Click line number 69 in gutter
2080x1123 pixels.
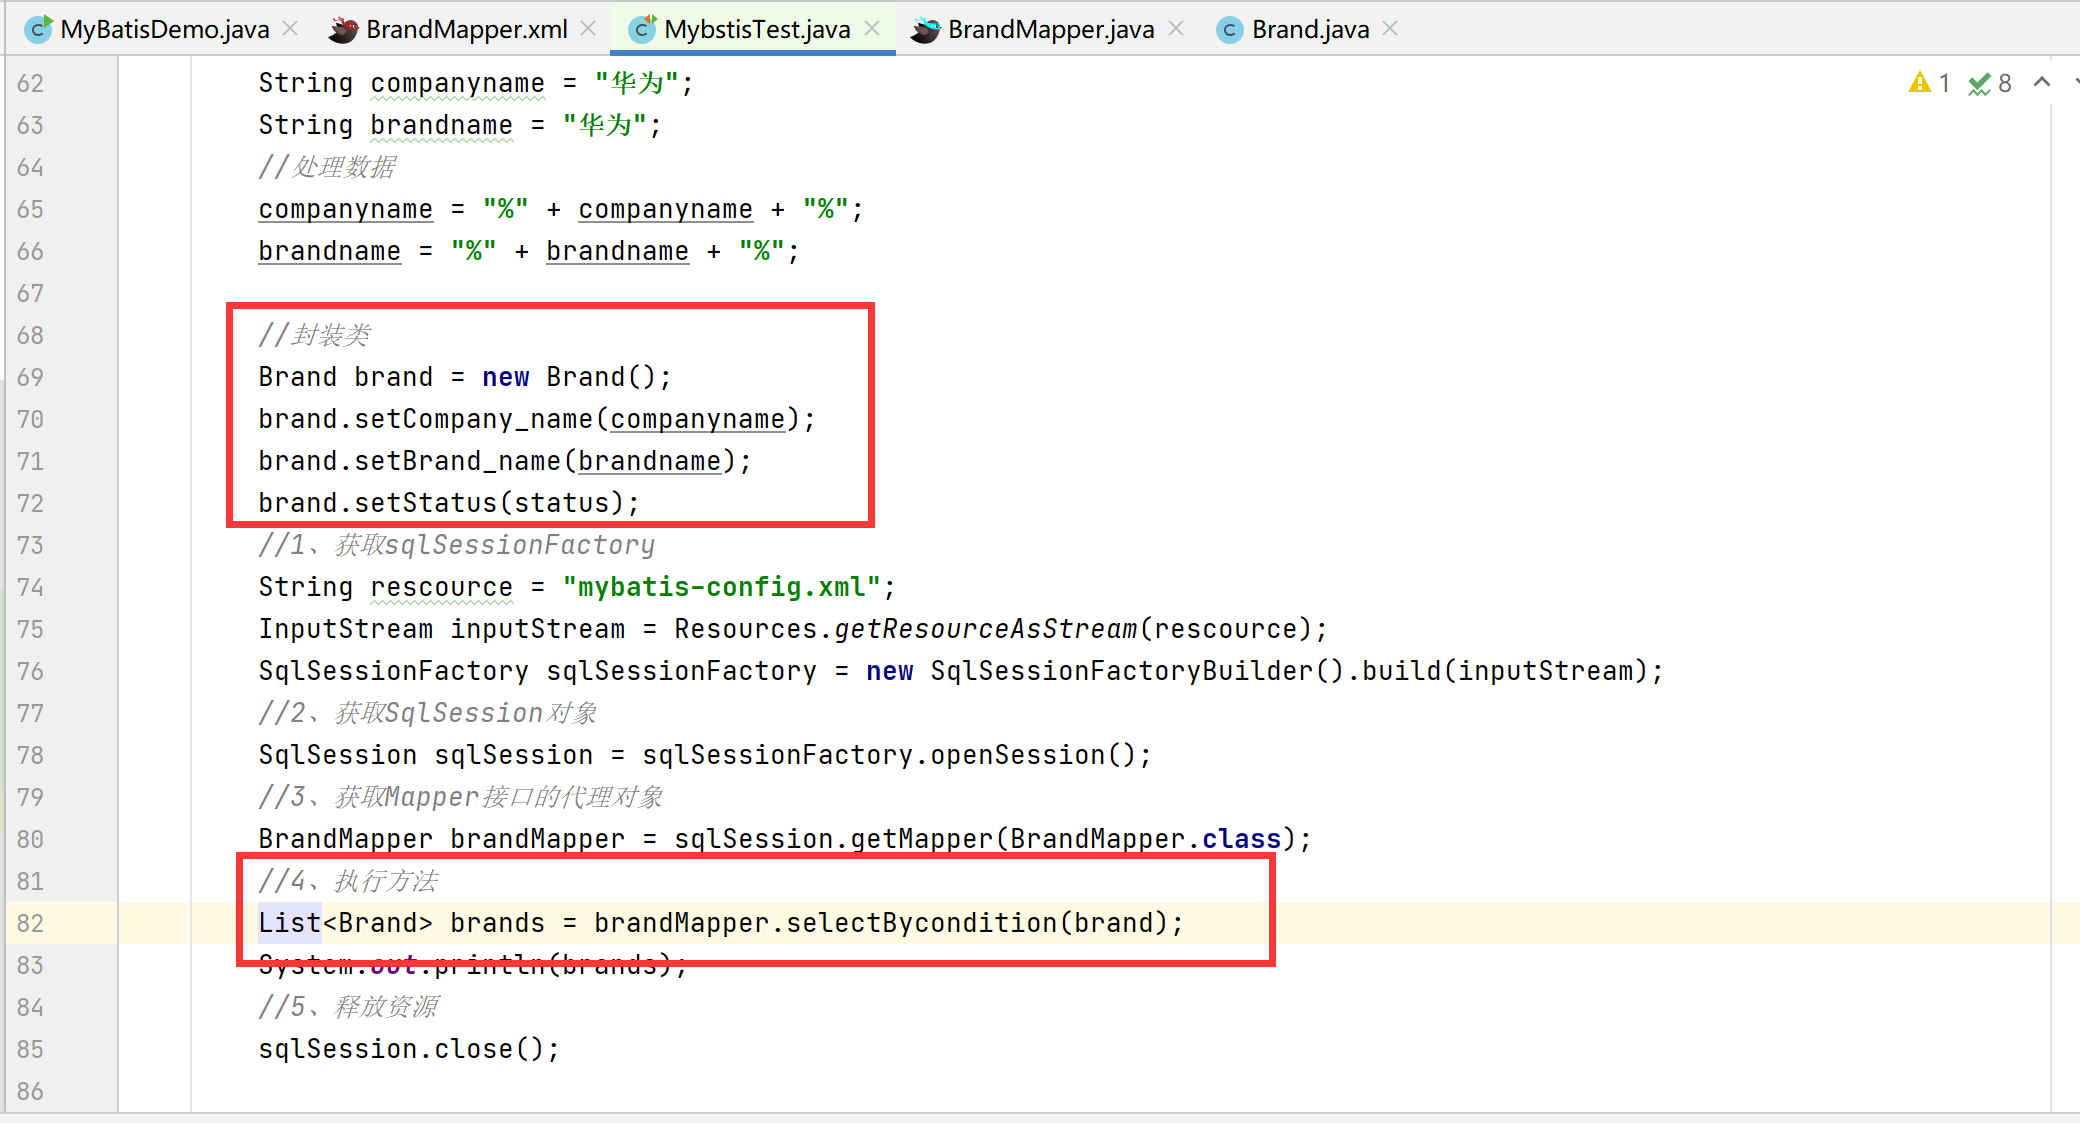click(30, 377)
